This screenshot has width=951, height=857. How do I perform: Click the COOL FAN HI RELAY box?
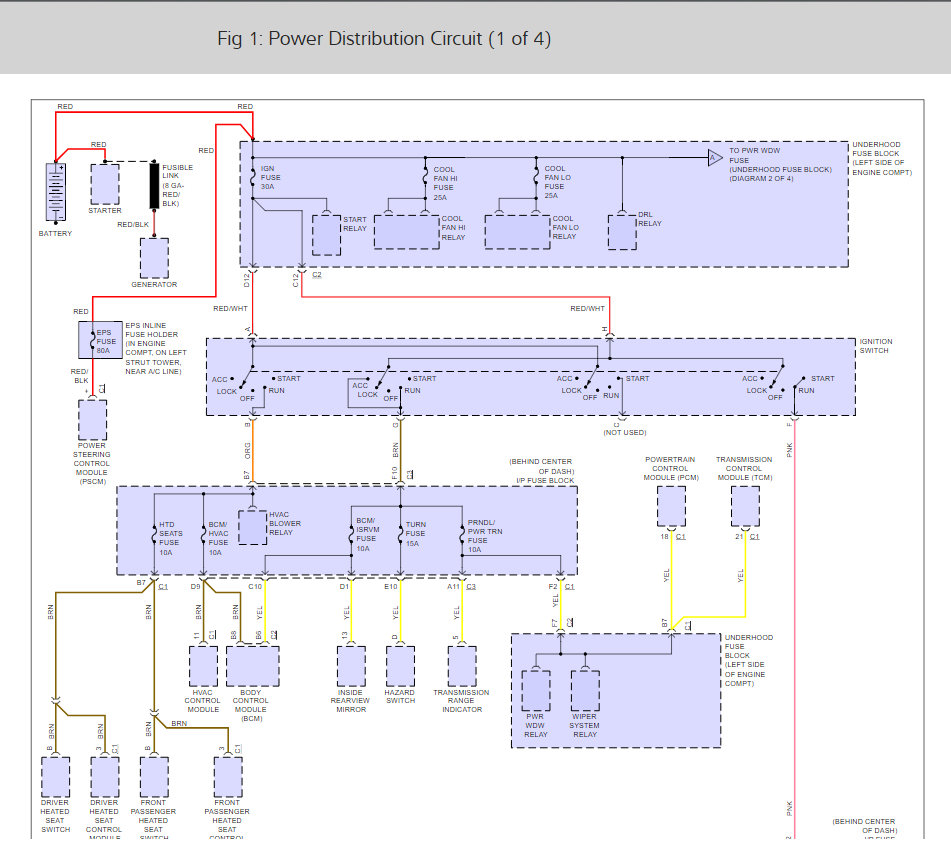(406, 232)
